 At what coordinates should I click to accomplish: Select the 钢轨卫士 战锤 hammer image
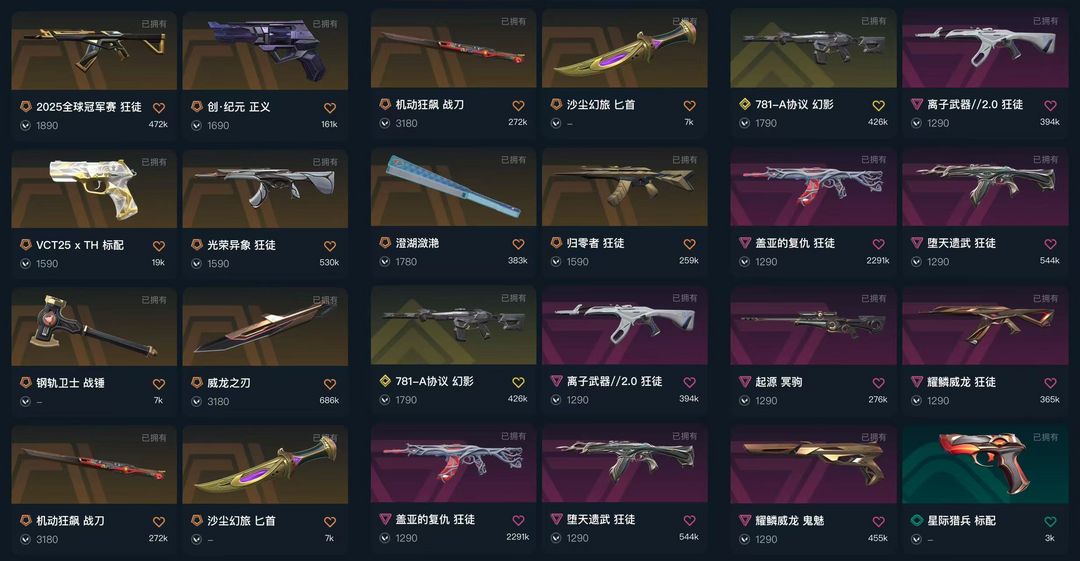point(94,327)
